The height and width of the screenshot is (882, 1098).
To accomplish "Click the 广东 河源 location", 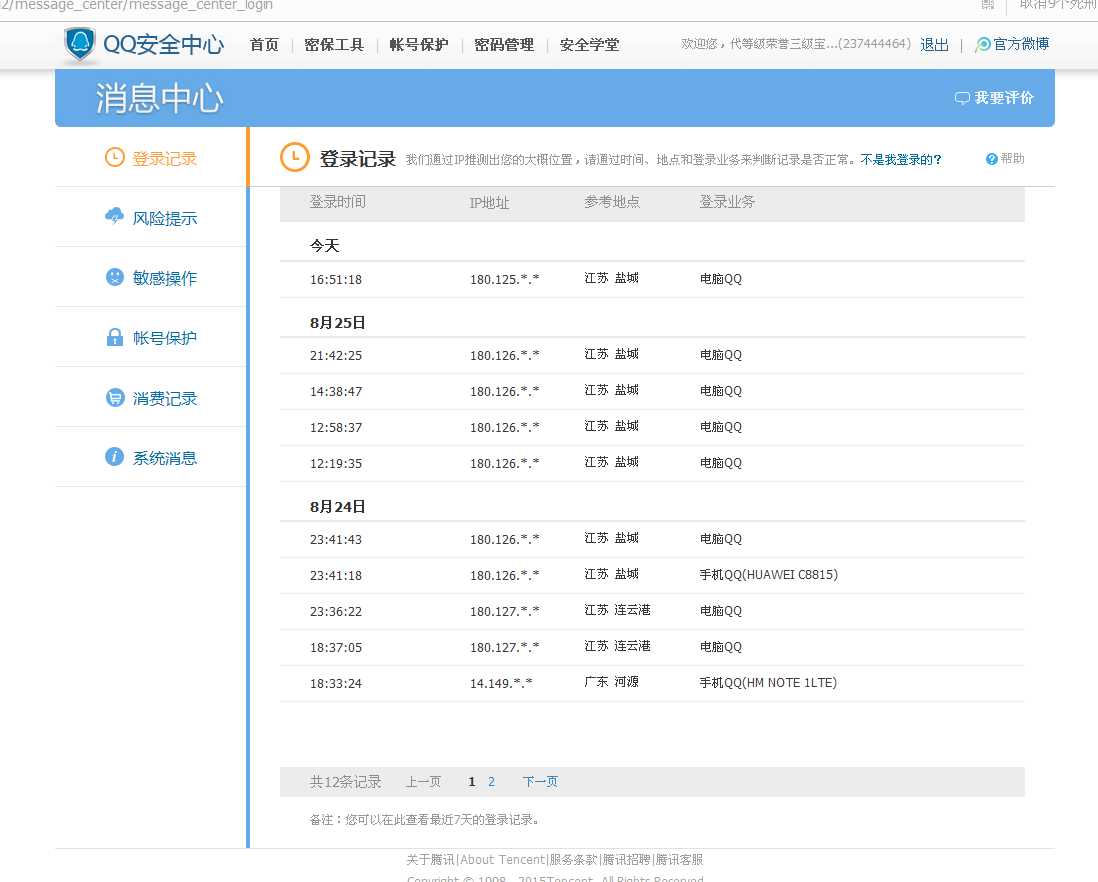I will coord(611,682).
